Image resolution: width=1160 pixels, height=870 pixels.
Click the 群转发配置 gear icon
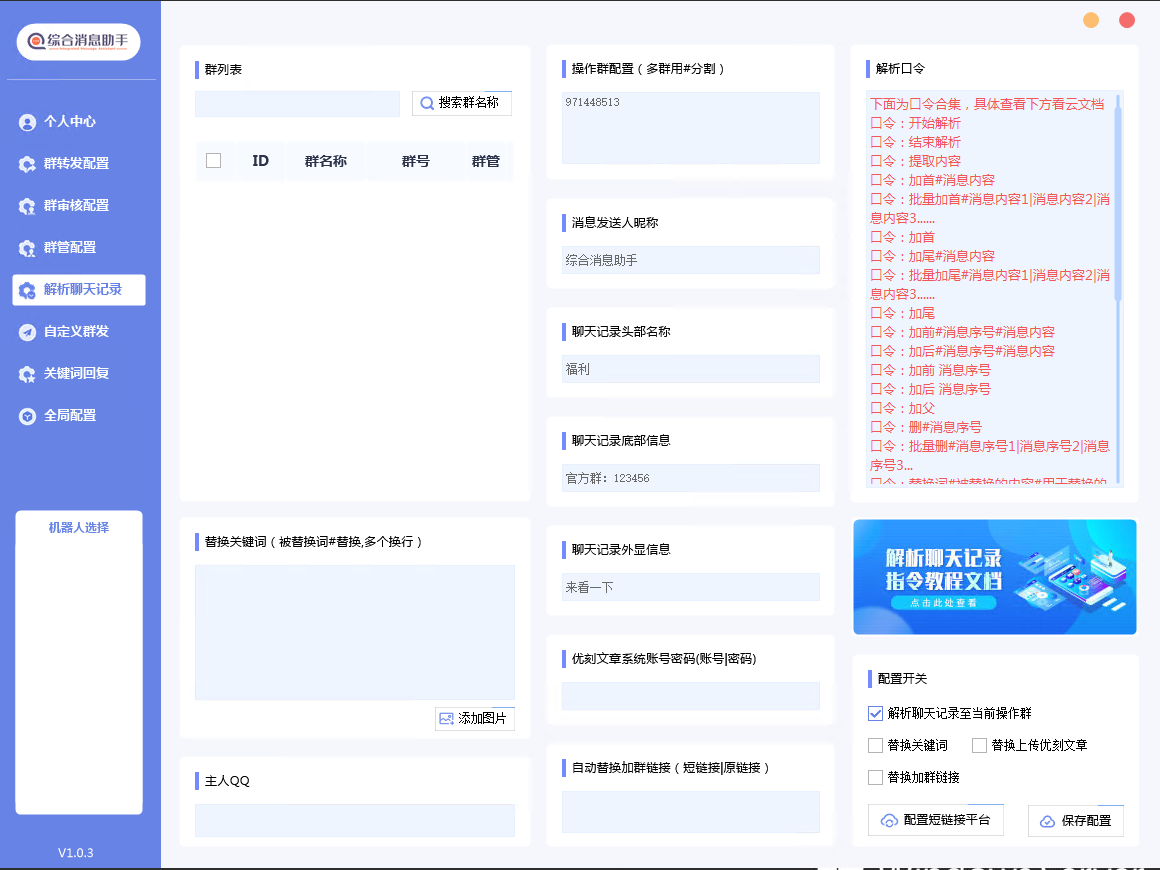[28, 164]
